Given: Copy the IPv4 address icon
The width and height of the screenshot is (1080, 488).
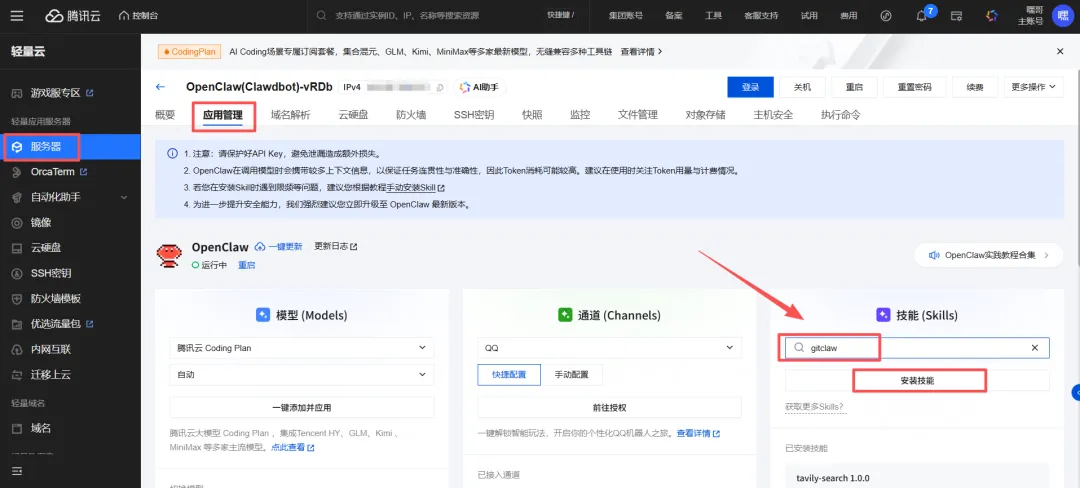Looking at the screenshot, I should (441, 87).
